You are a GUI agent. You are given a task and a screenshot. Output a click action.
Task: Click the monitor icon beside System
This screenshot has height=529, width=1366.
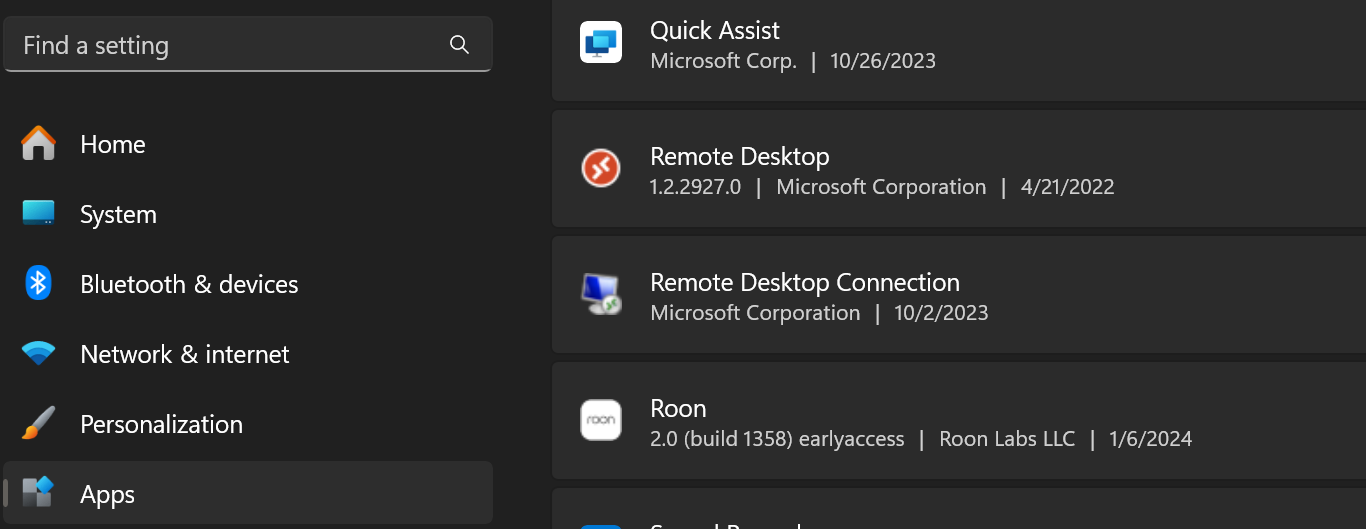(x=38, y=214)
